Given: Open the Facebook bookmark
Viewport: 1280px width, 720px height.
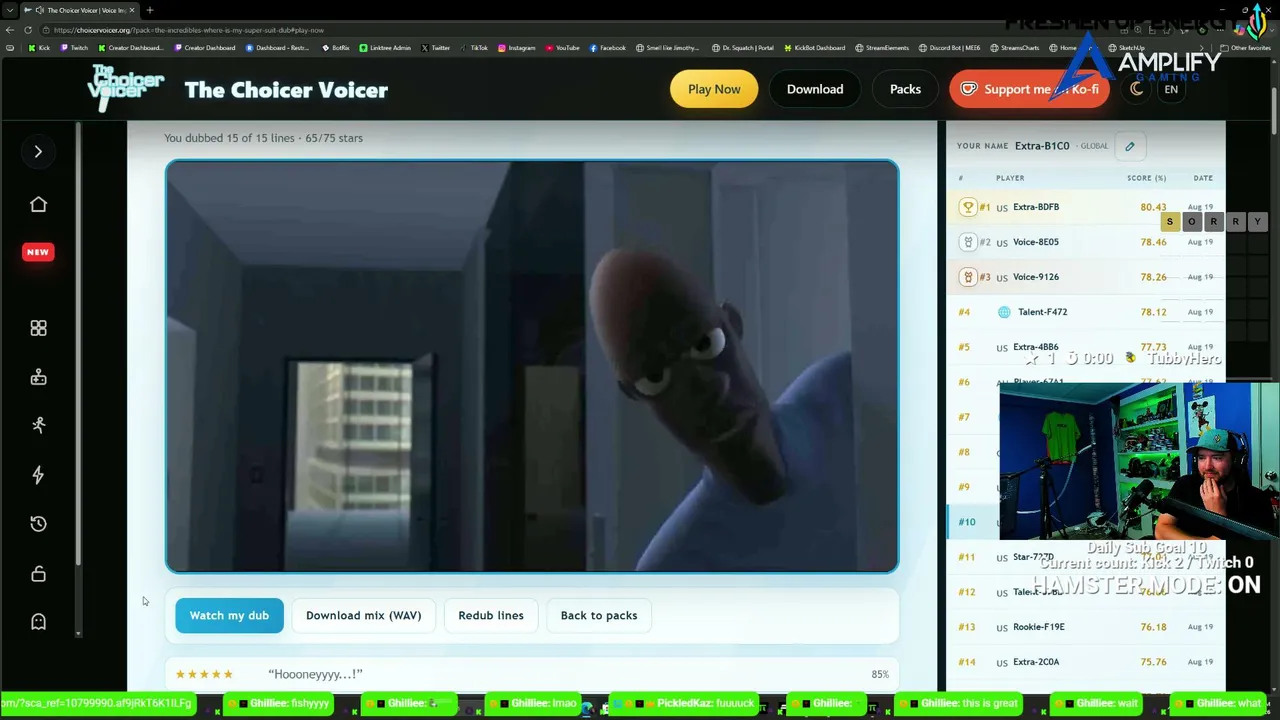Looking at the screenshot, I should click(x=608, y=48).
